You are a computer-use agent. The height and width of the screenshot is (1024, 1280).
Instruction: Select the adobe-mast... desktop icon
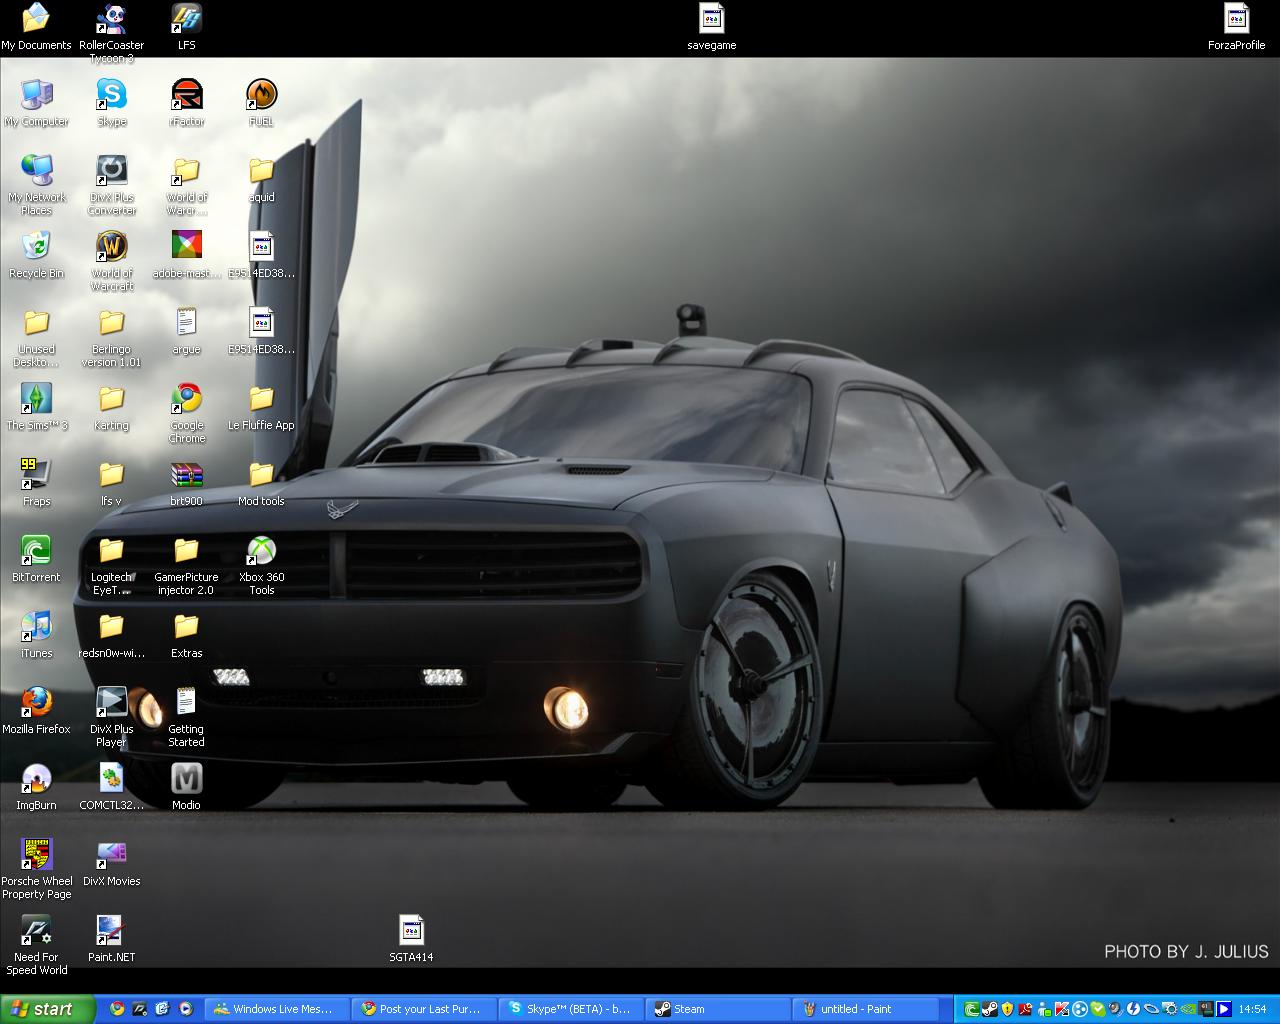[x=187, y=255]
